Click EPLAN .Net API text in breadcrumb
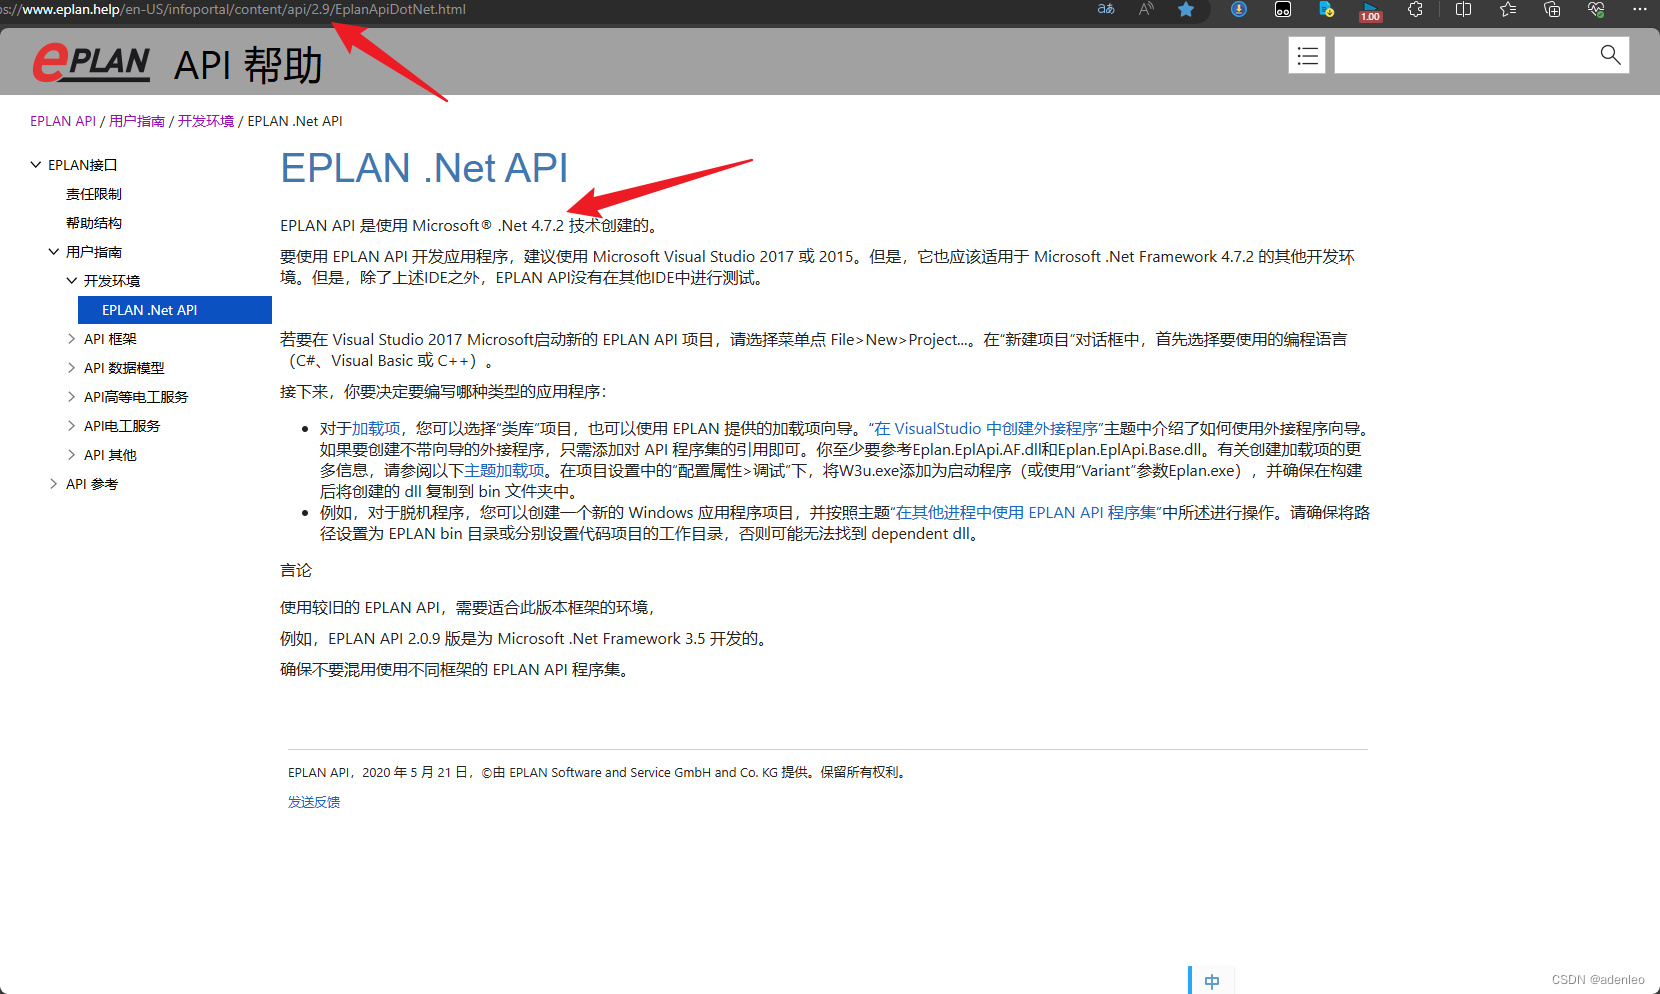Image resolution: width=1660 pixels, height=994 pixels. (x=295, y=121)
